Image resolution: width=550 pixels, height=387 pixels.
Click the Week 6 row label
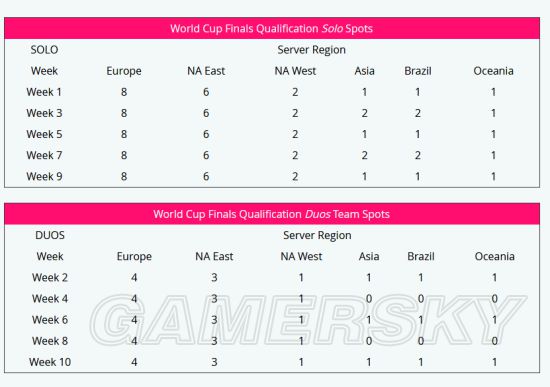[50, 319]
